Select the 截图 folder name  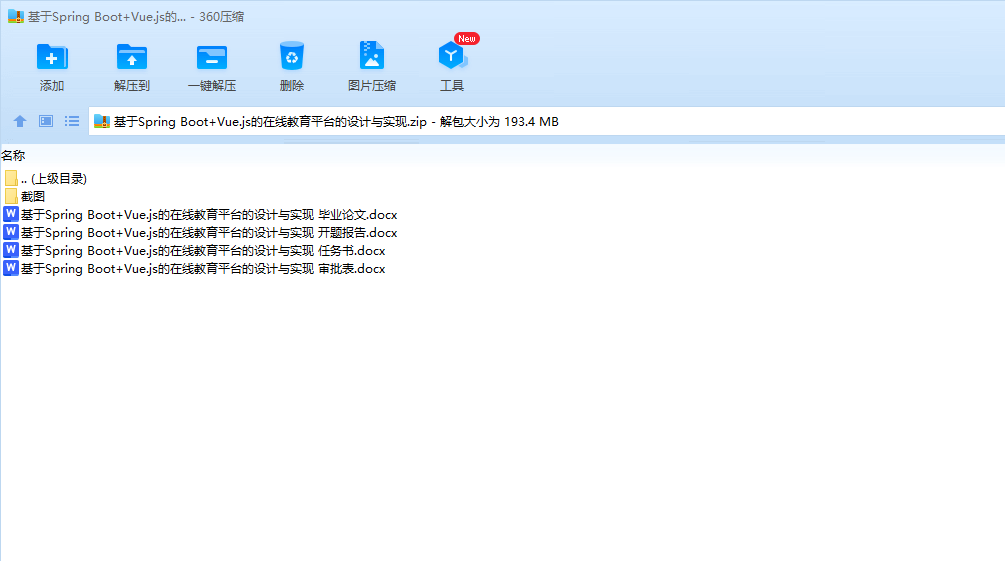(x=33, y=197)
